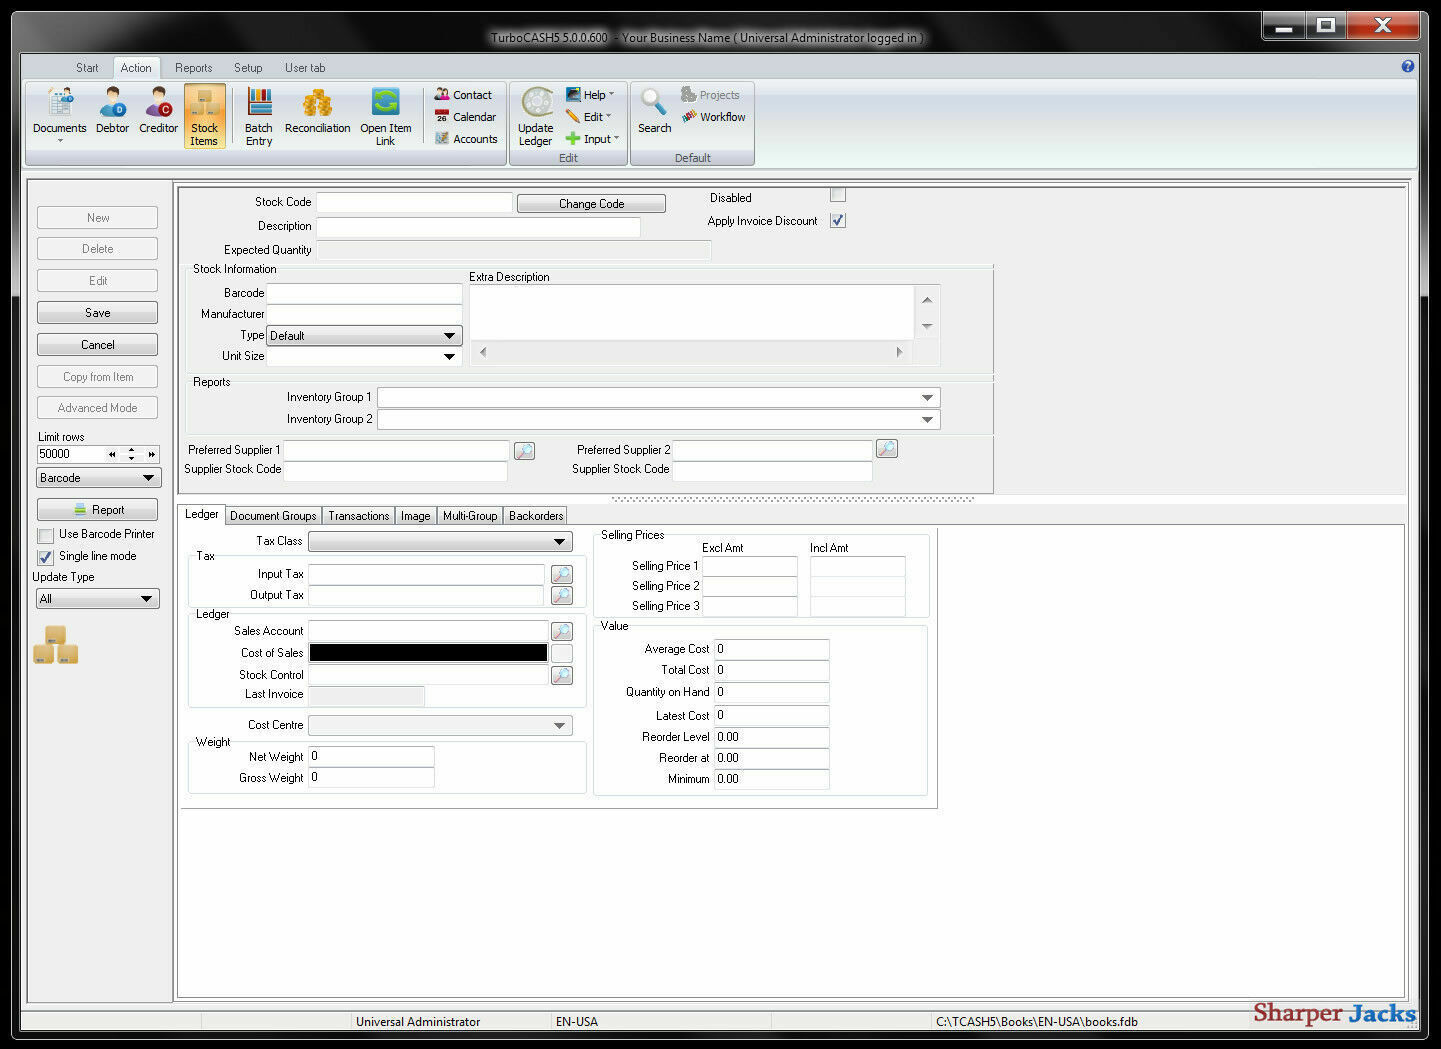The image size is (1441, 1049).
Task: Lookup Stock Control account with magnifier
Action: [x=562, y=675]
